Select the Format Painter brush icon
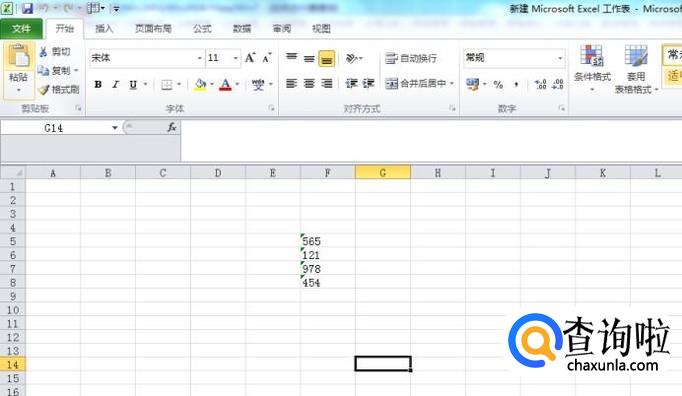682x396 pixels. point(44,90)
